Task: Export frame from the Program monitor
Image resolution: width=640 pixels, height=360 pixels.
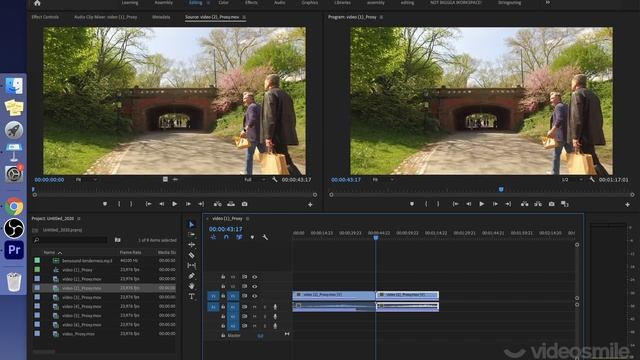Action: click(x=551, y=204)
